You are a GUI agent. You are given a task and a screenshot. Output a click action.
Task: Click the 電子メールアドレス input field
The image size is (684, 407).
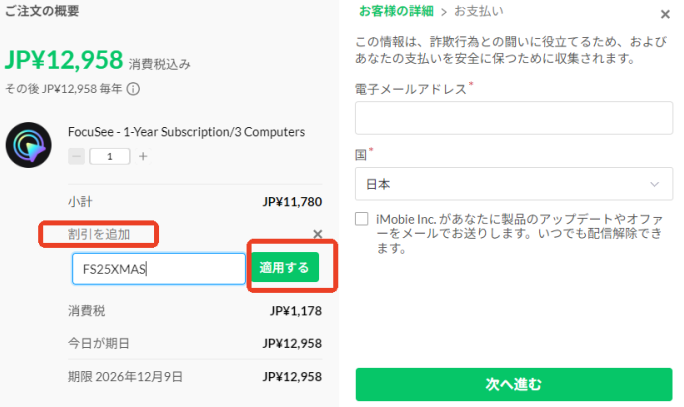tap(514, 119)
